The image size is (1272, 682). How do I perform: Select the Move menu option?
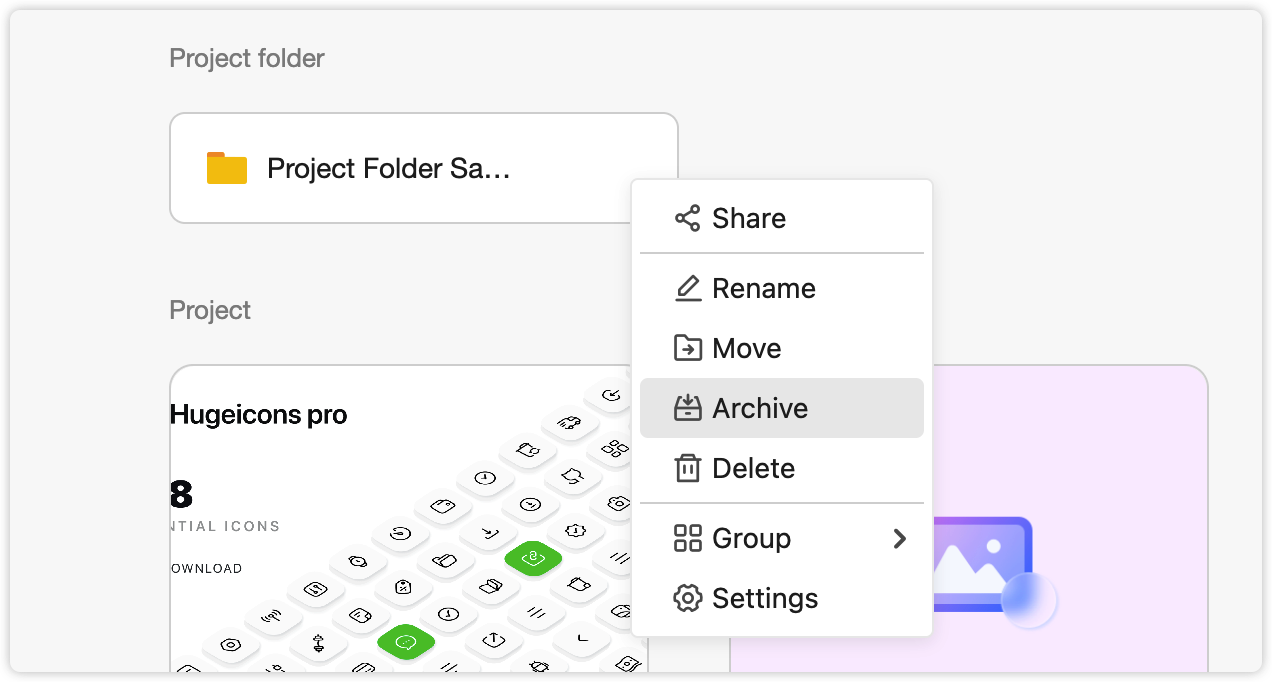click(782, 348)
